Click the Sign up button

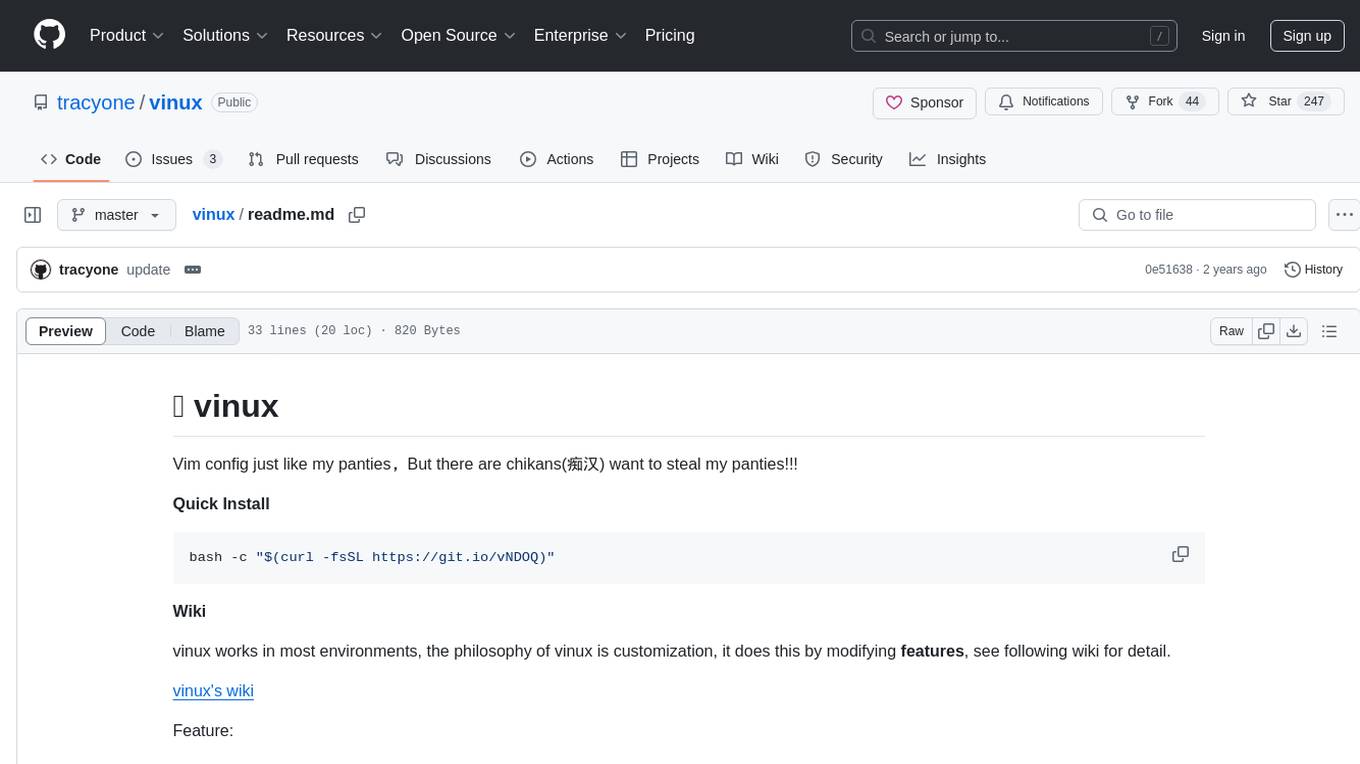click(1307, 36)
